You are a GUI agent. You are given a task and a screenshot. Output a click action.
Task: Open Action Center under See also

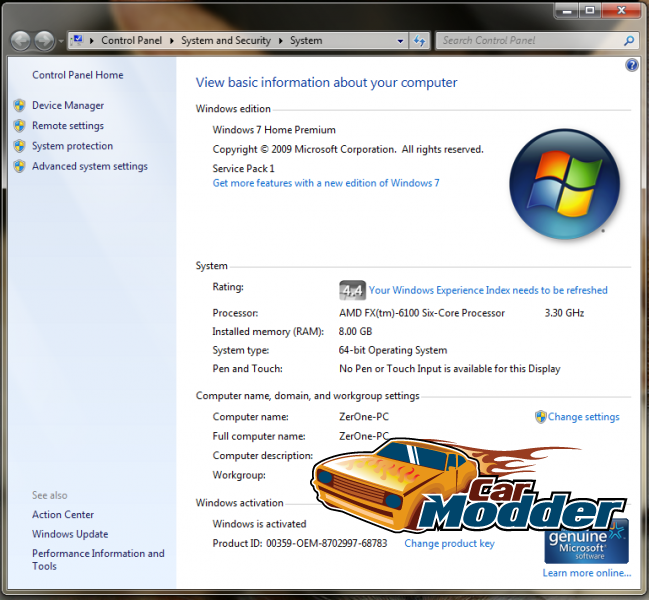click(63, 514)
